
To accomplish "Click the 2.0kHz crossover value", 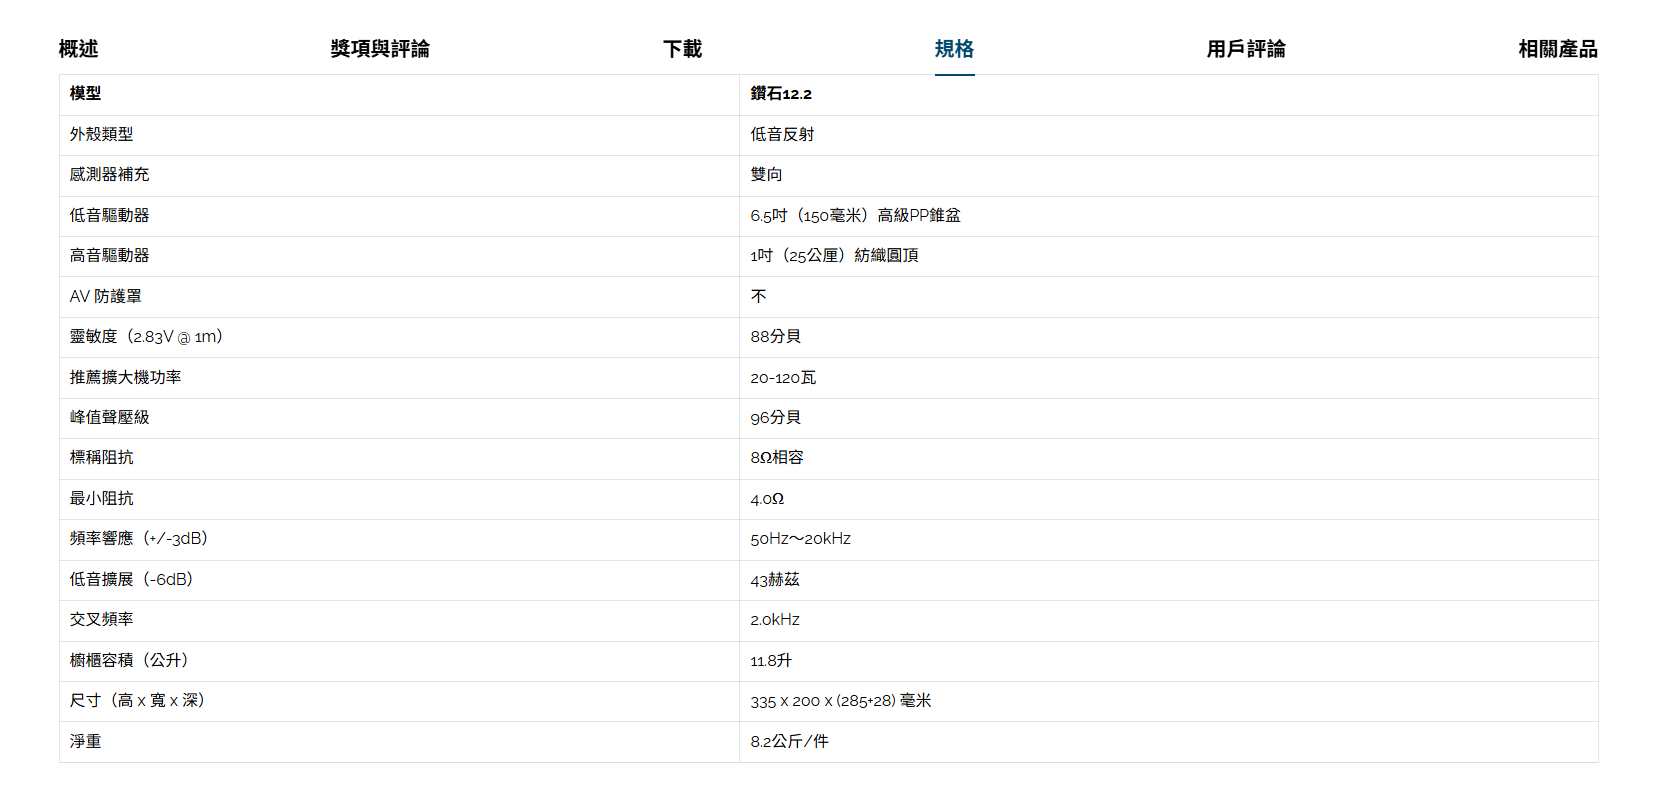I will pyautogui.click(x=775, y=619).
